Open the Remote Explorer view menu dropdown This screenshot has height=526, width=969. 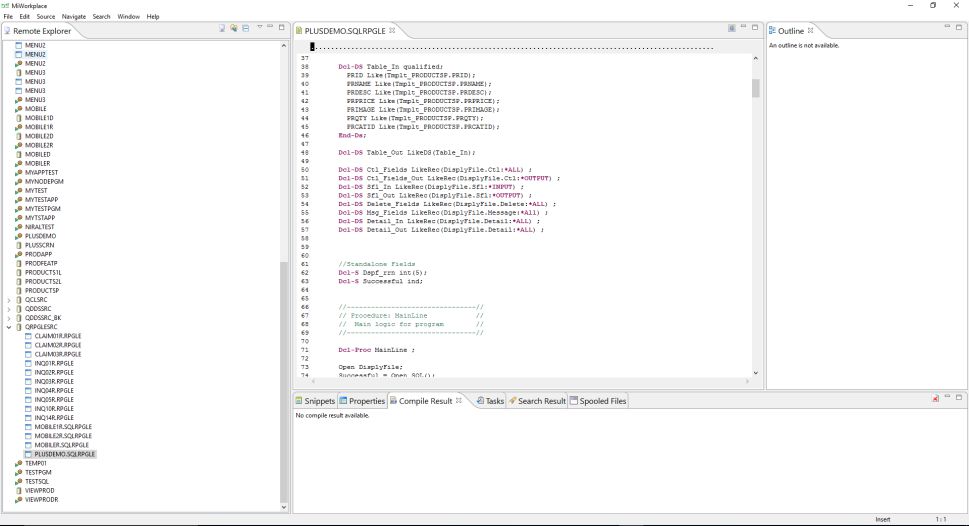click(260, 27)
